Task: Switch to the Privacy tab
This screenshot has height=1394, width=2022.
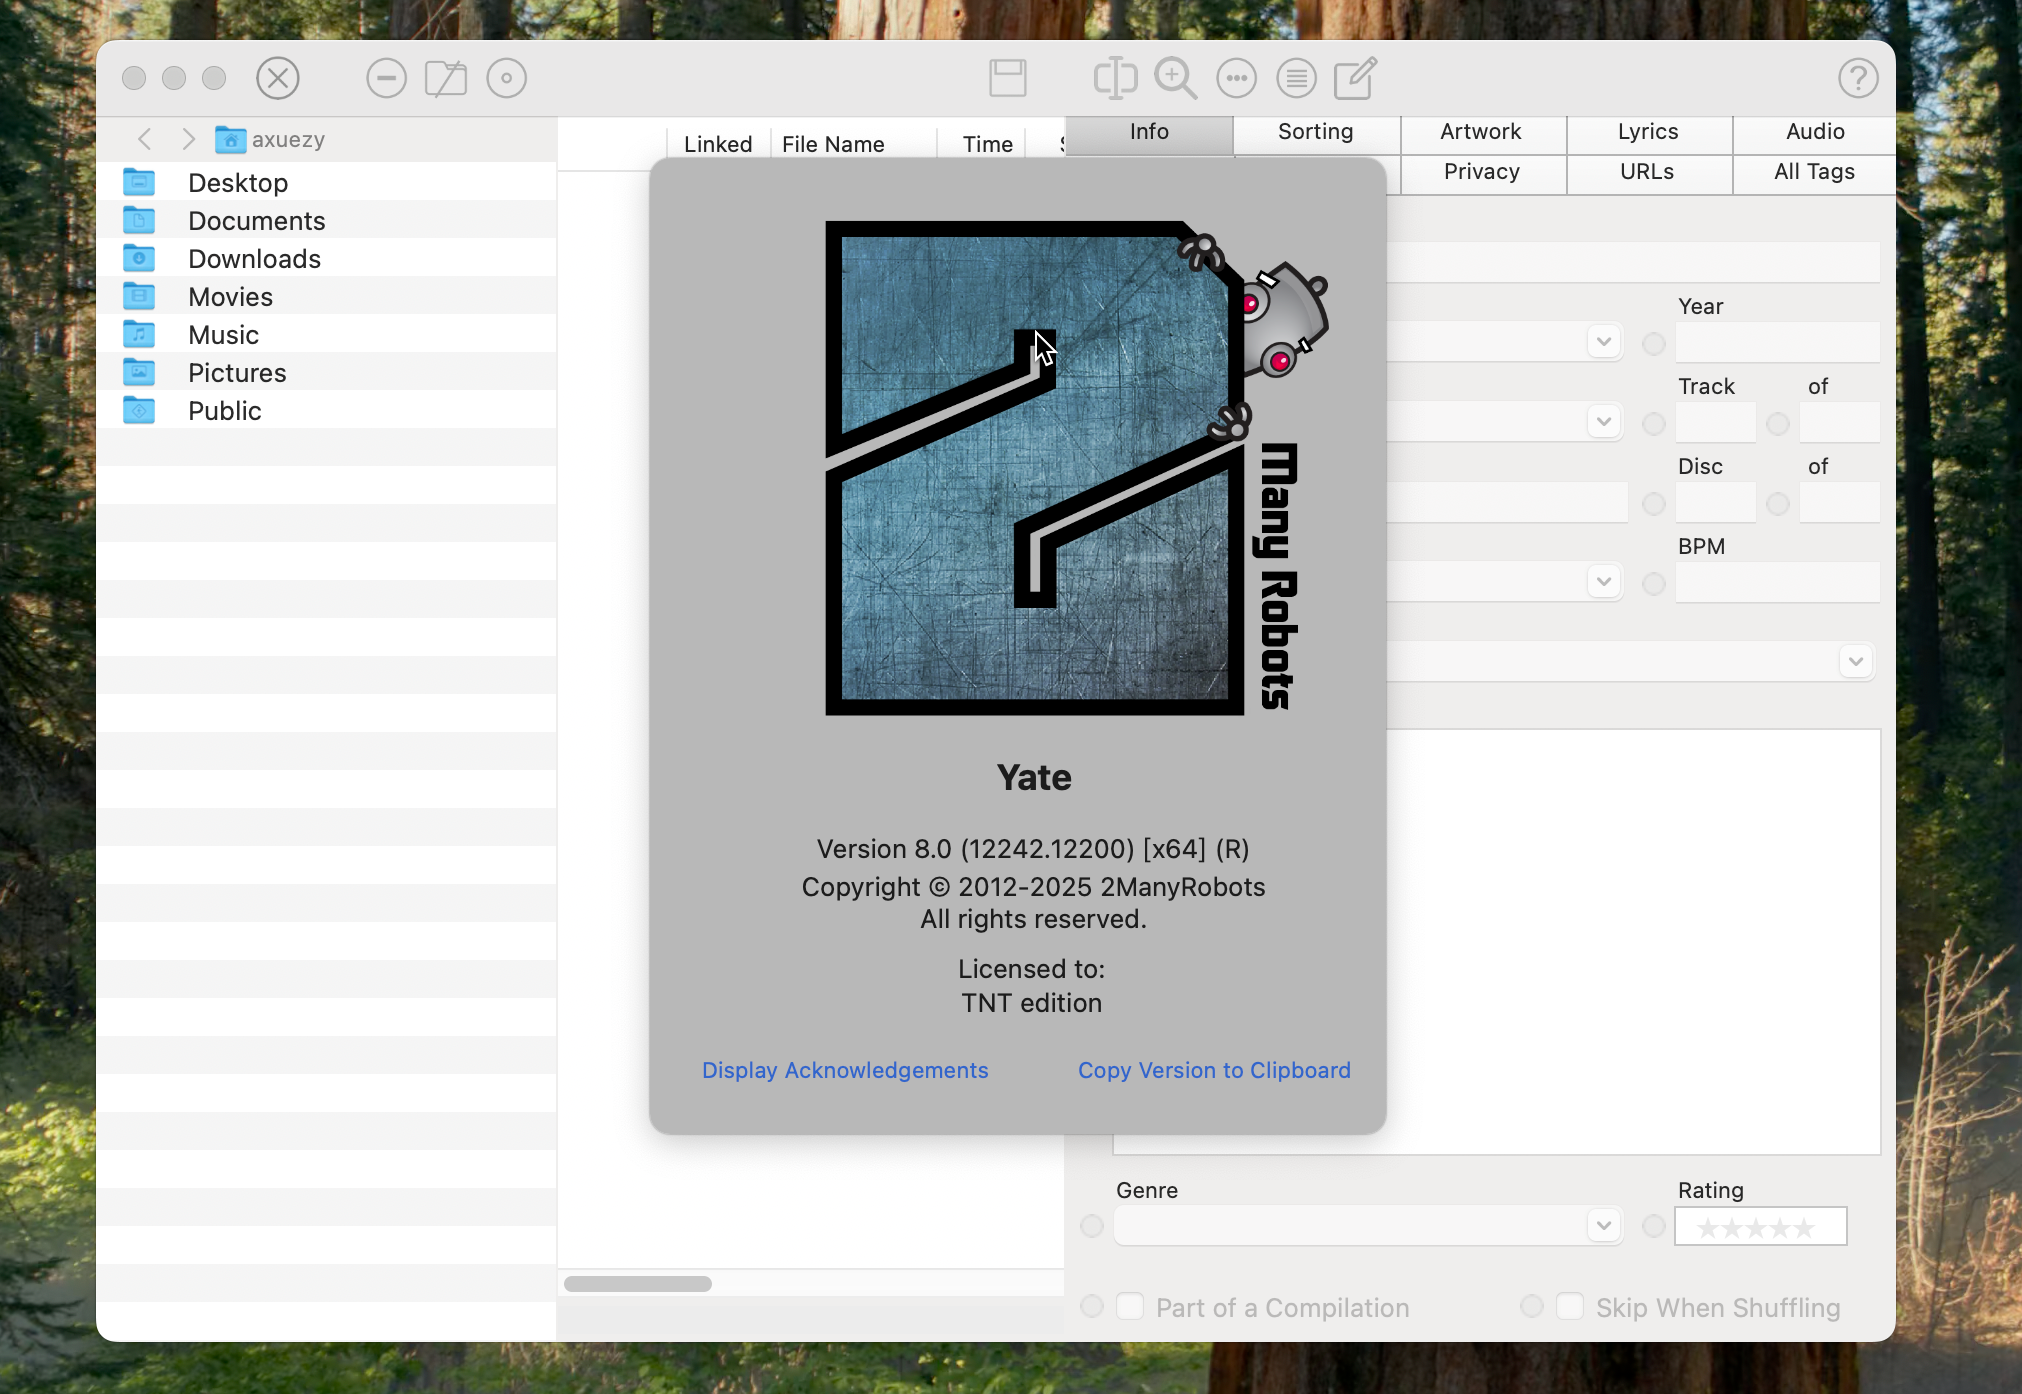Action: [1482, 174]
